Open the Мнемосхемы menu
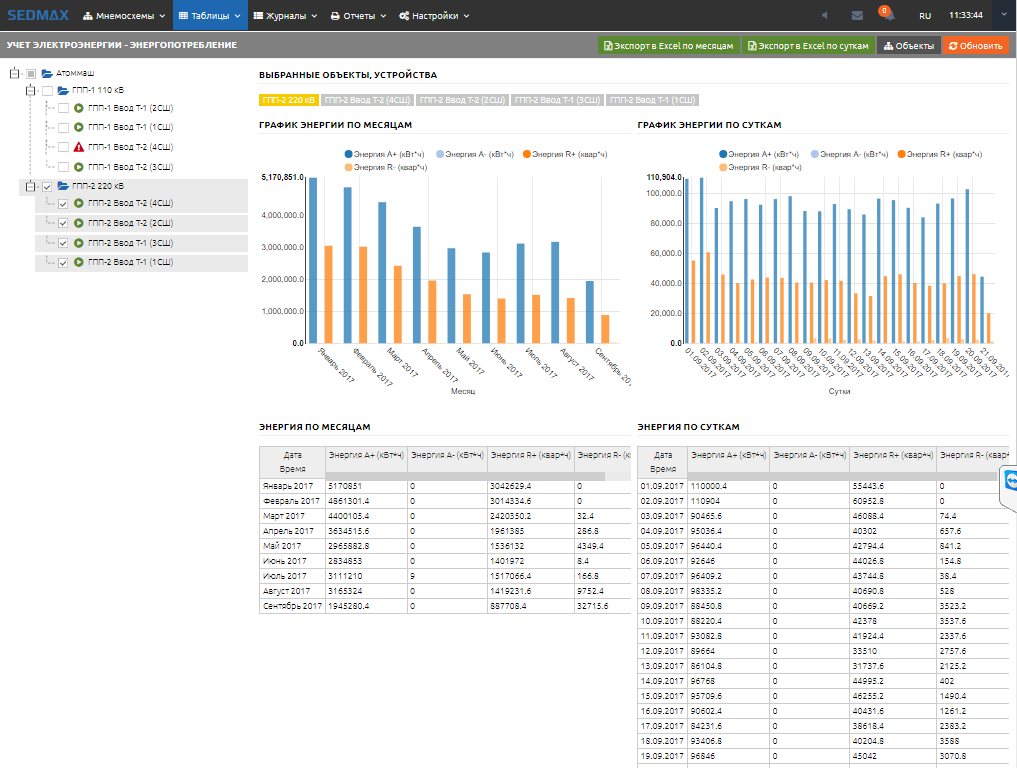 124,16
